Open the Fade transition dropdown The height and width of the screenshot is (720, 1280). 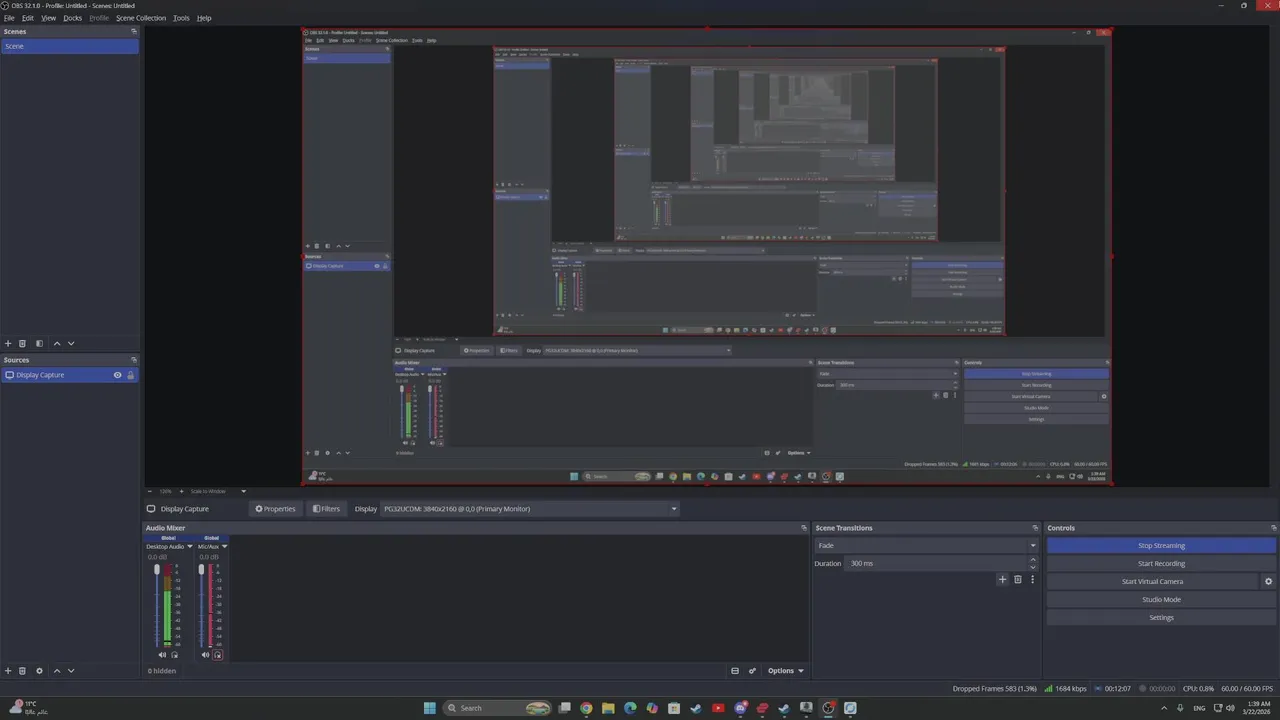click(927, 546)
